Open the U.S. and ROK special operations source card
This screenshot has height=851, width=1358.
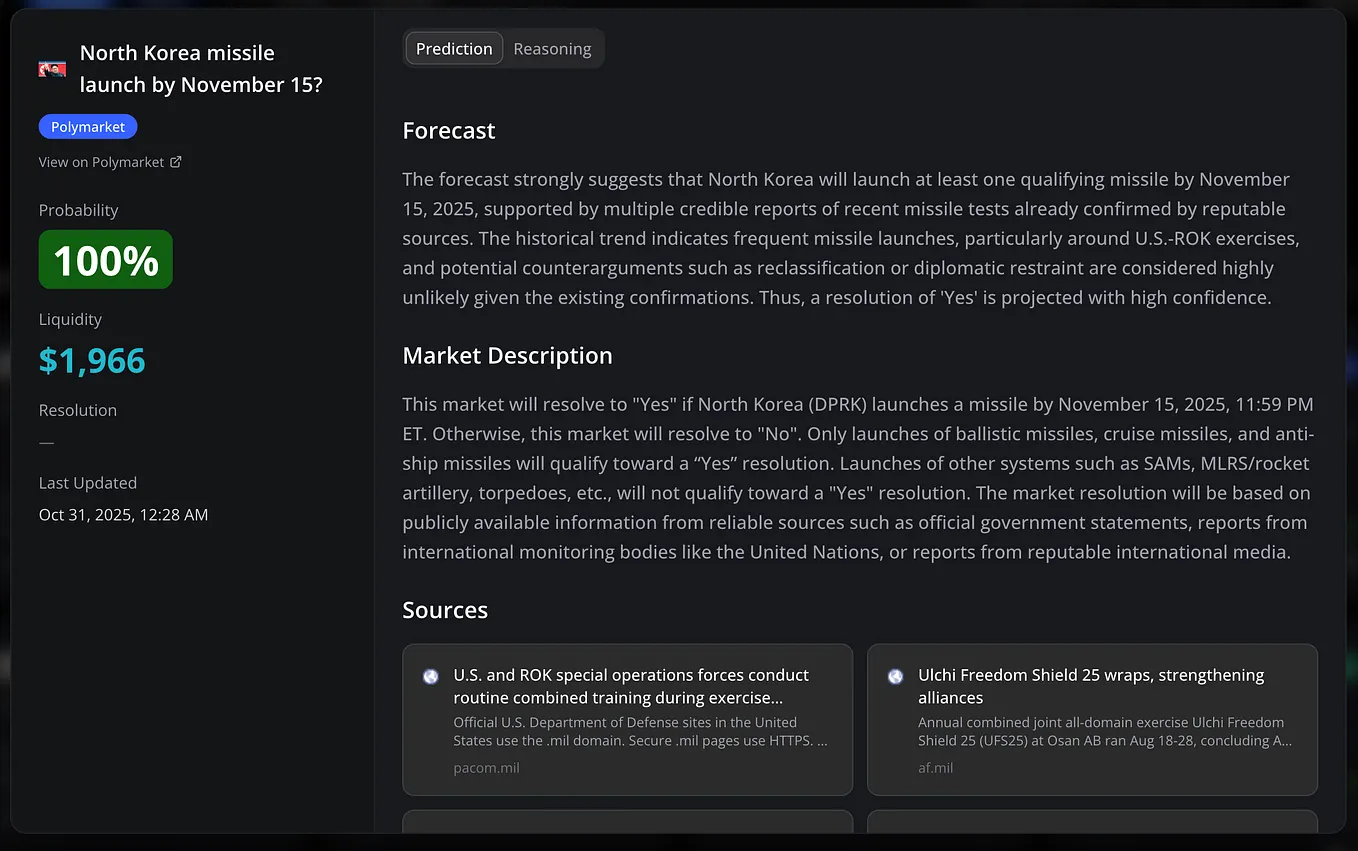tap(627, 720)
